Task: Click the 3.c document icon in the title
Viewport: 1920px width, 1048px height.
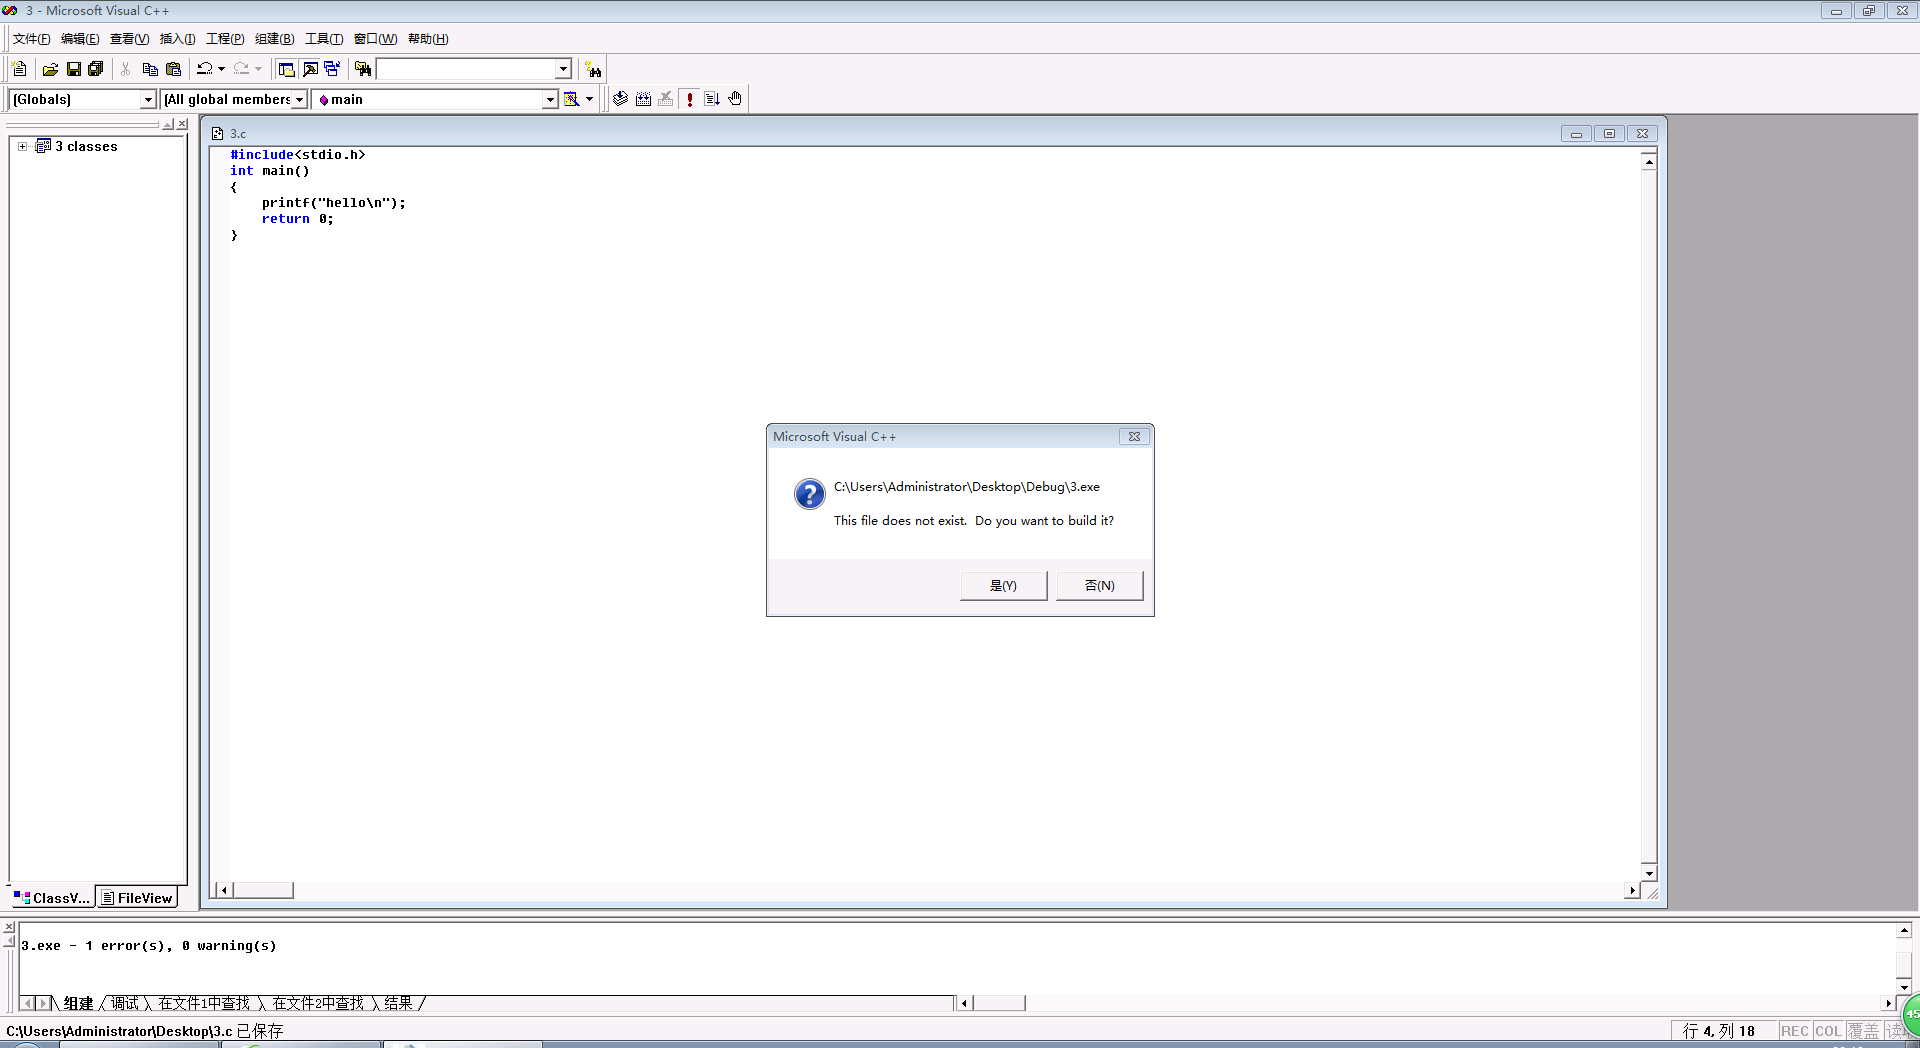Action: click(x=217, y=133)
